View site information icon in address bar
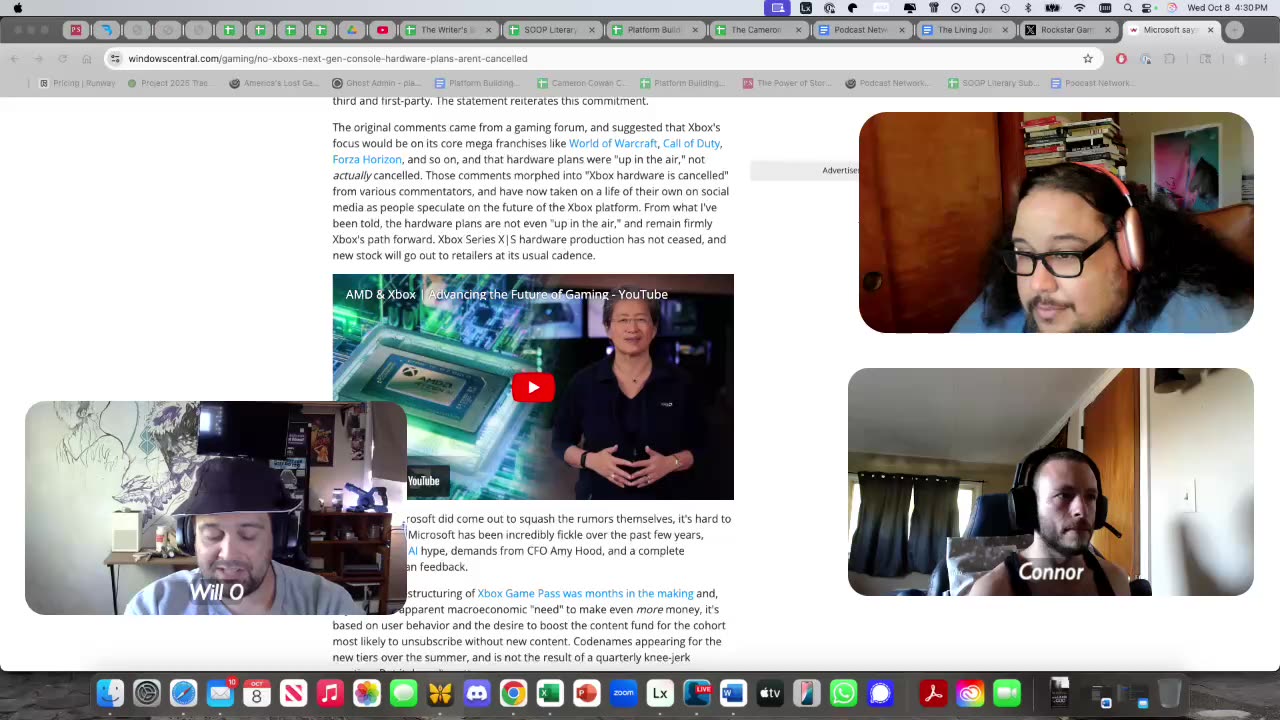Viewport: 1280px width, 720px height. pyautogui.click(x=115, y=58)
